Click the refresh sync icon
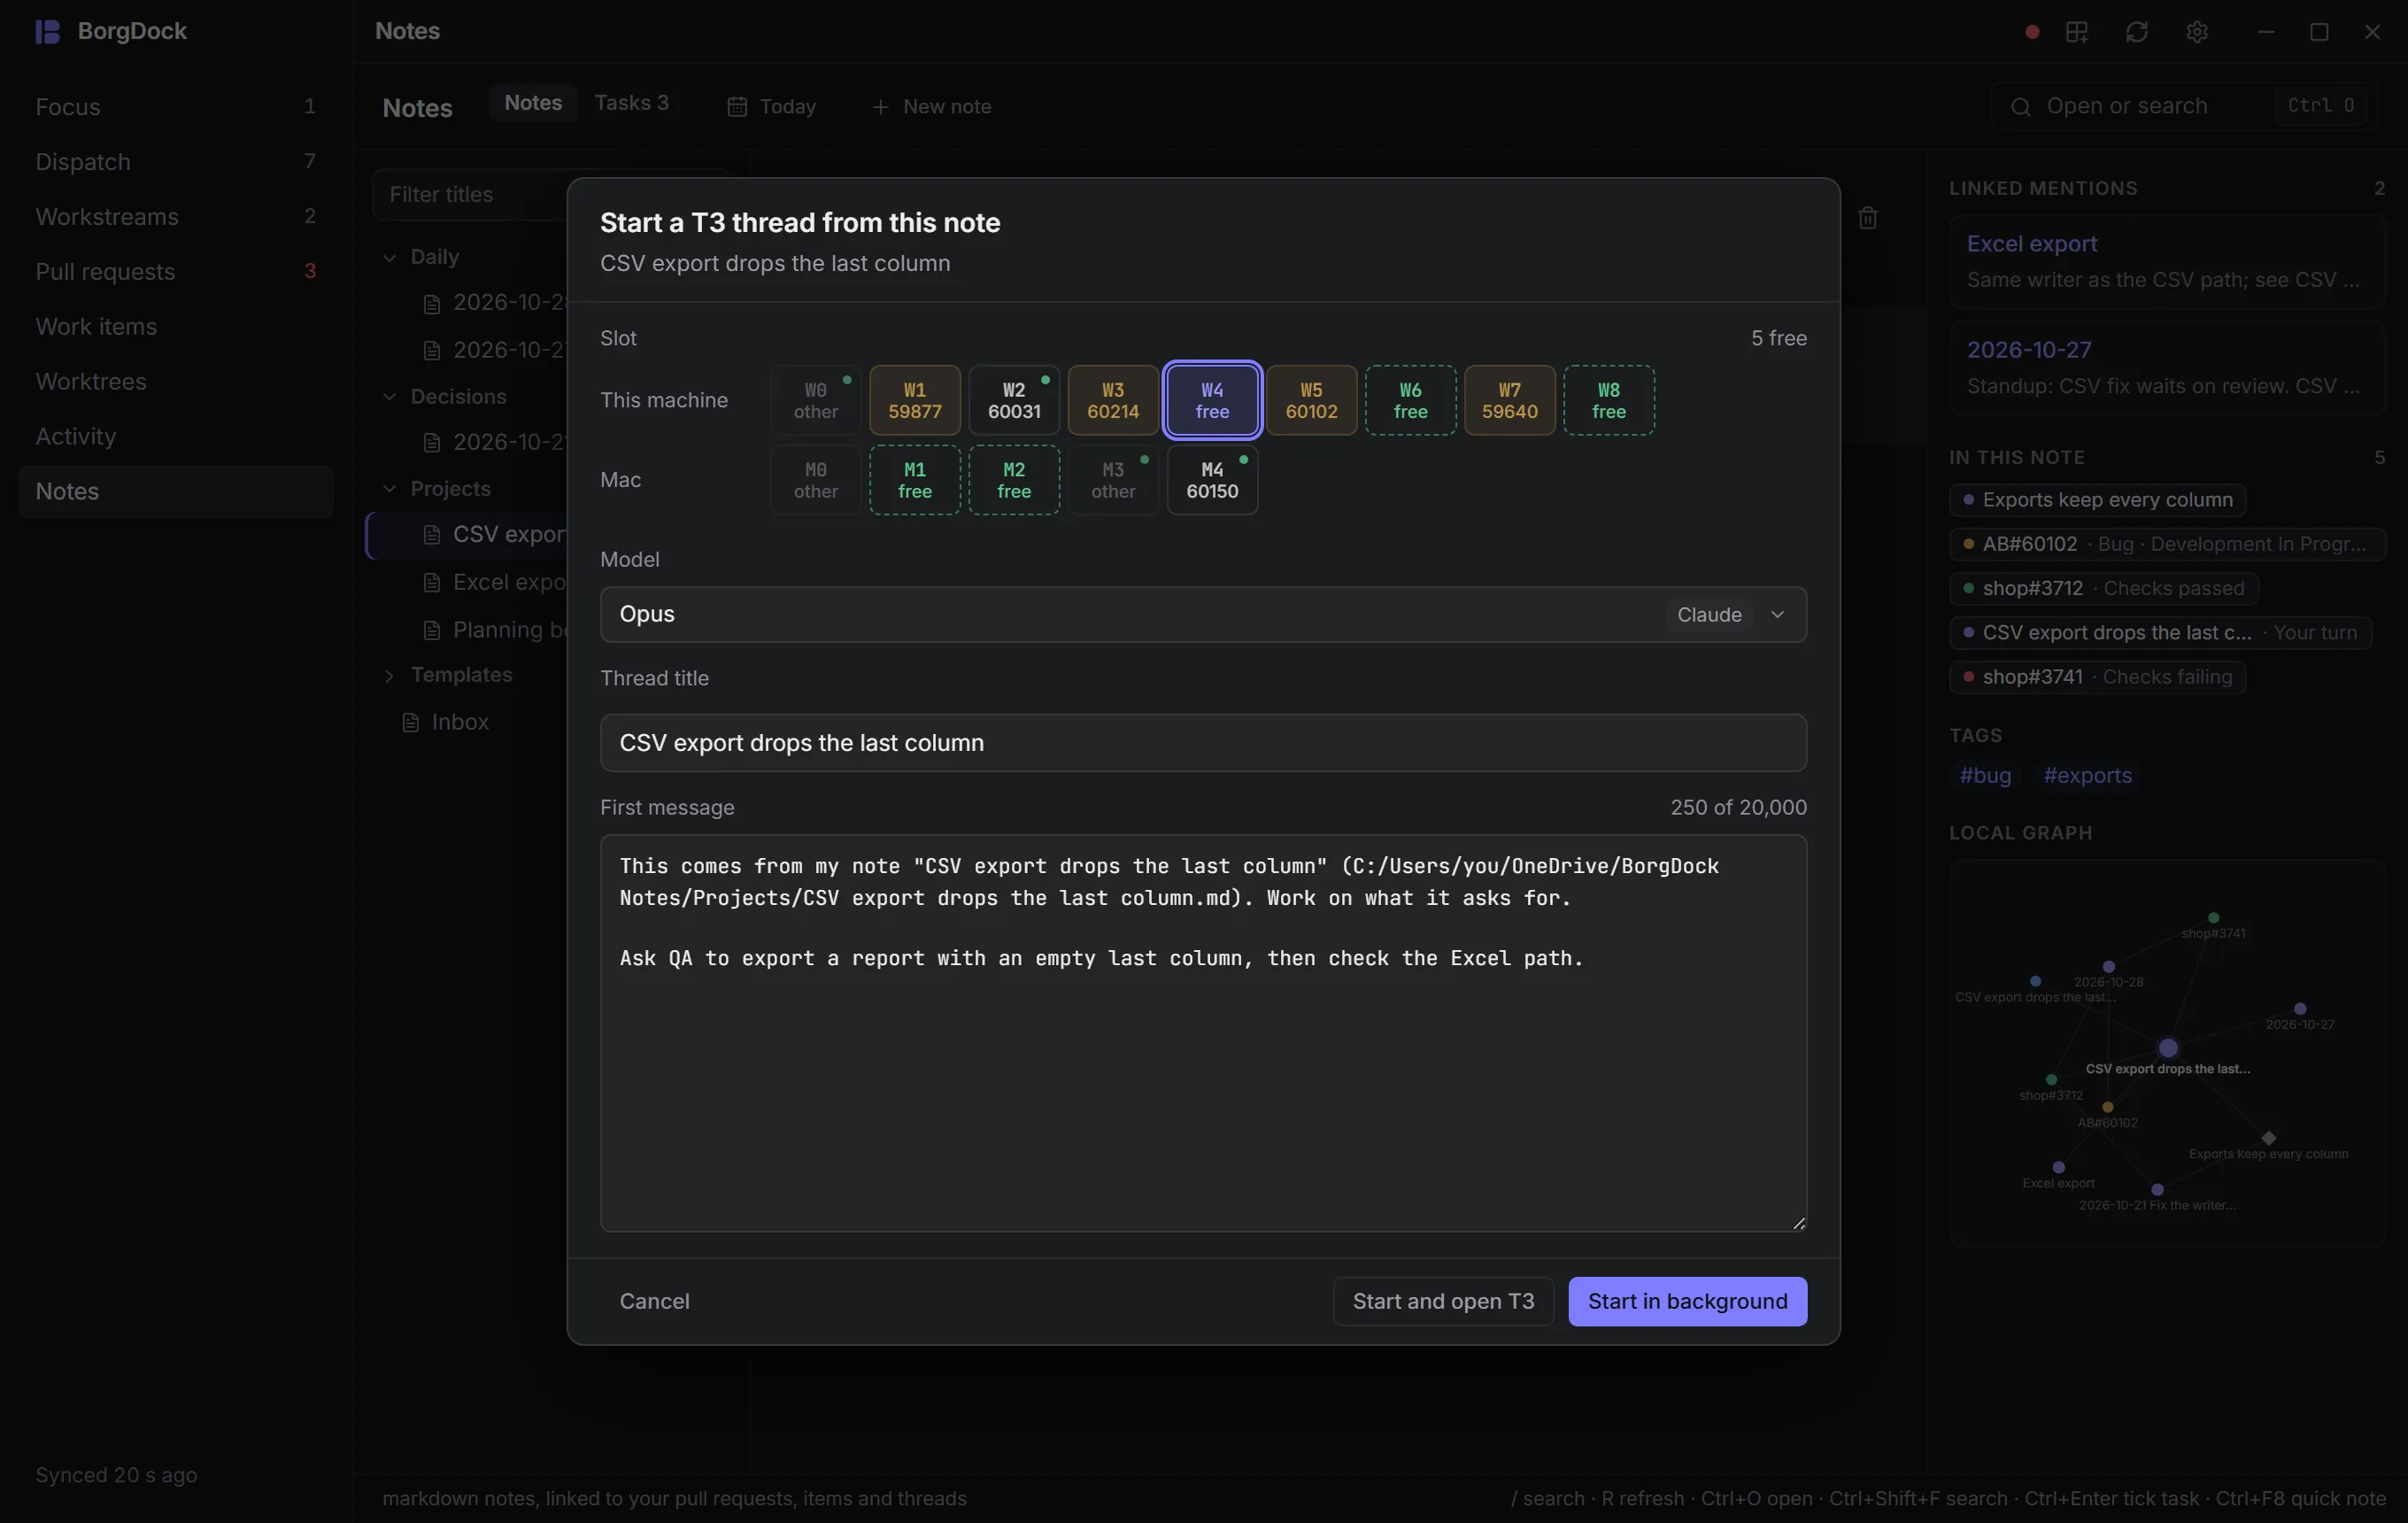Image resolution: width=2408 pixels, height=1523 pixels. [x=2137, y=32]
